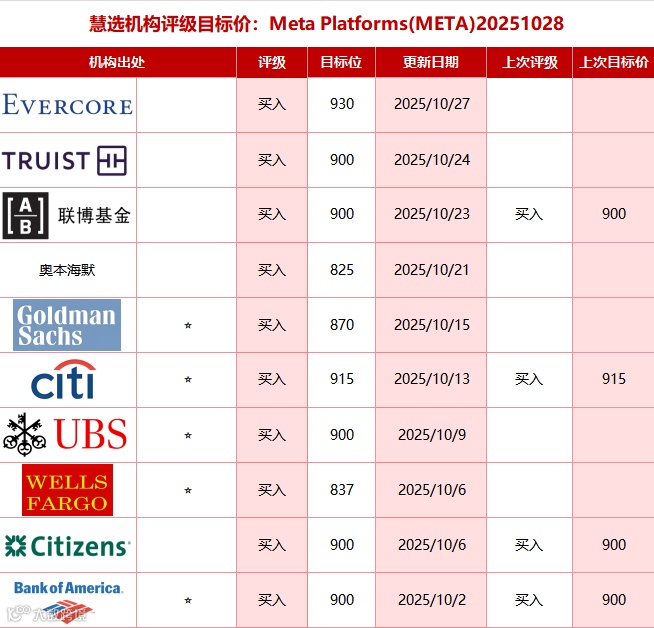Click 上次评级 买入 in the Citi row
The image size is (654, 628).
point(529,379)
